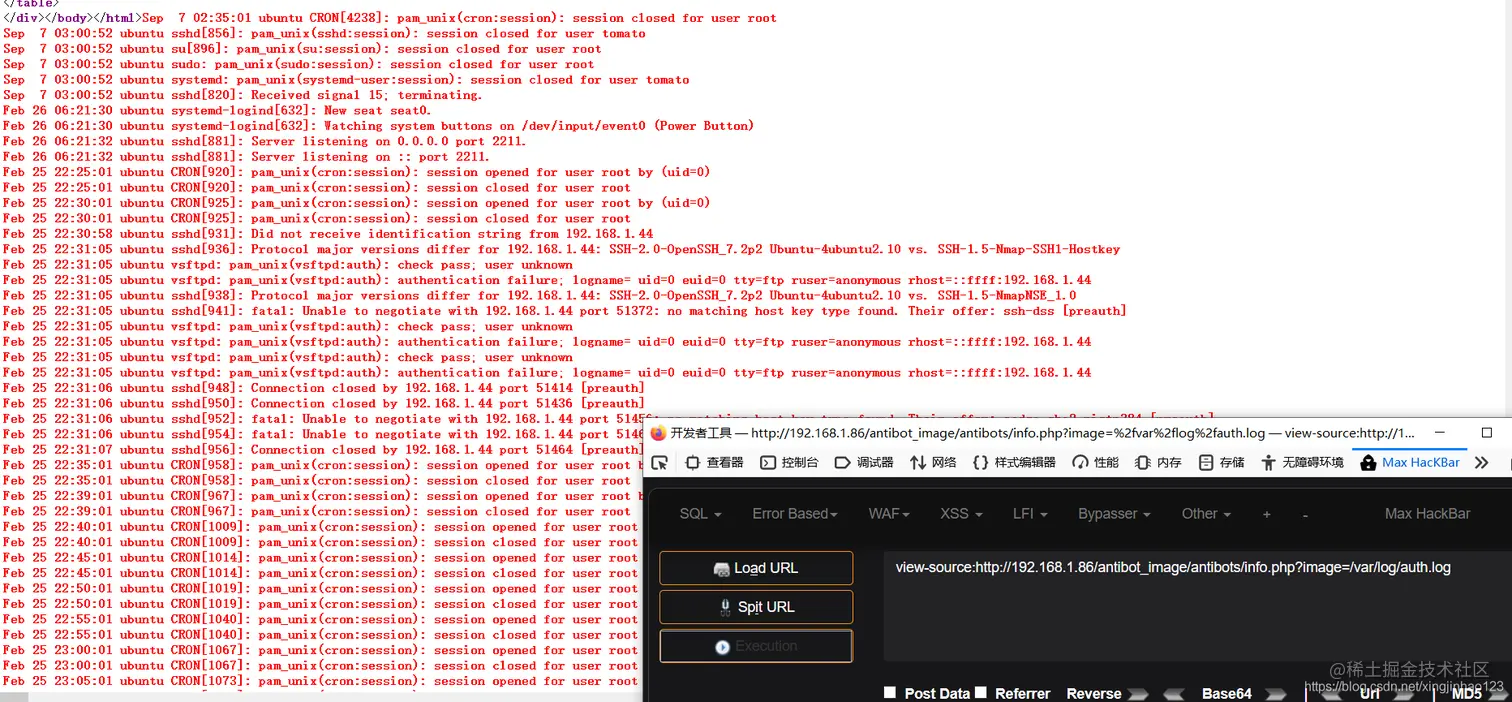This screenshot has width=1512, height=702.
Task: Click the Memory chip icon beside 内存
Action: pyautogui.click(x=1143, y=462)
